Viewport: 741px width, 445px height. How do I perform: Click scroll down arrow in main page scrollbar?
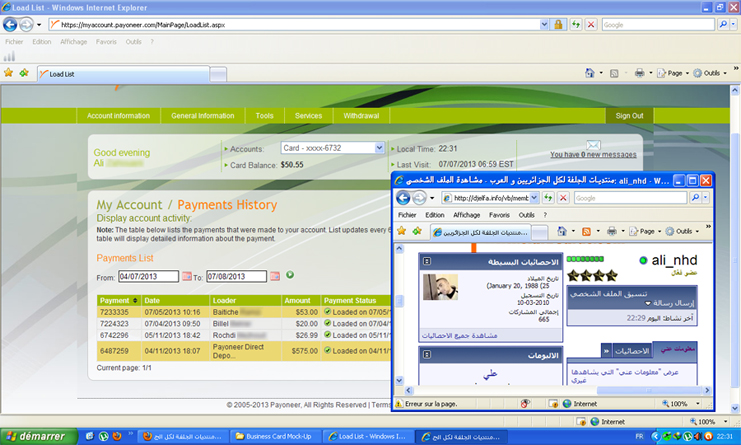tap(735, 408)
